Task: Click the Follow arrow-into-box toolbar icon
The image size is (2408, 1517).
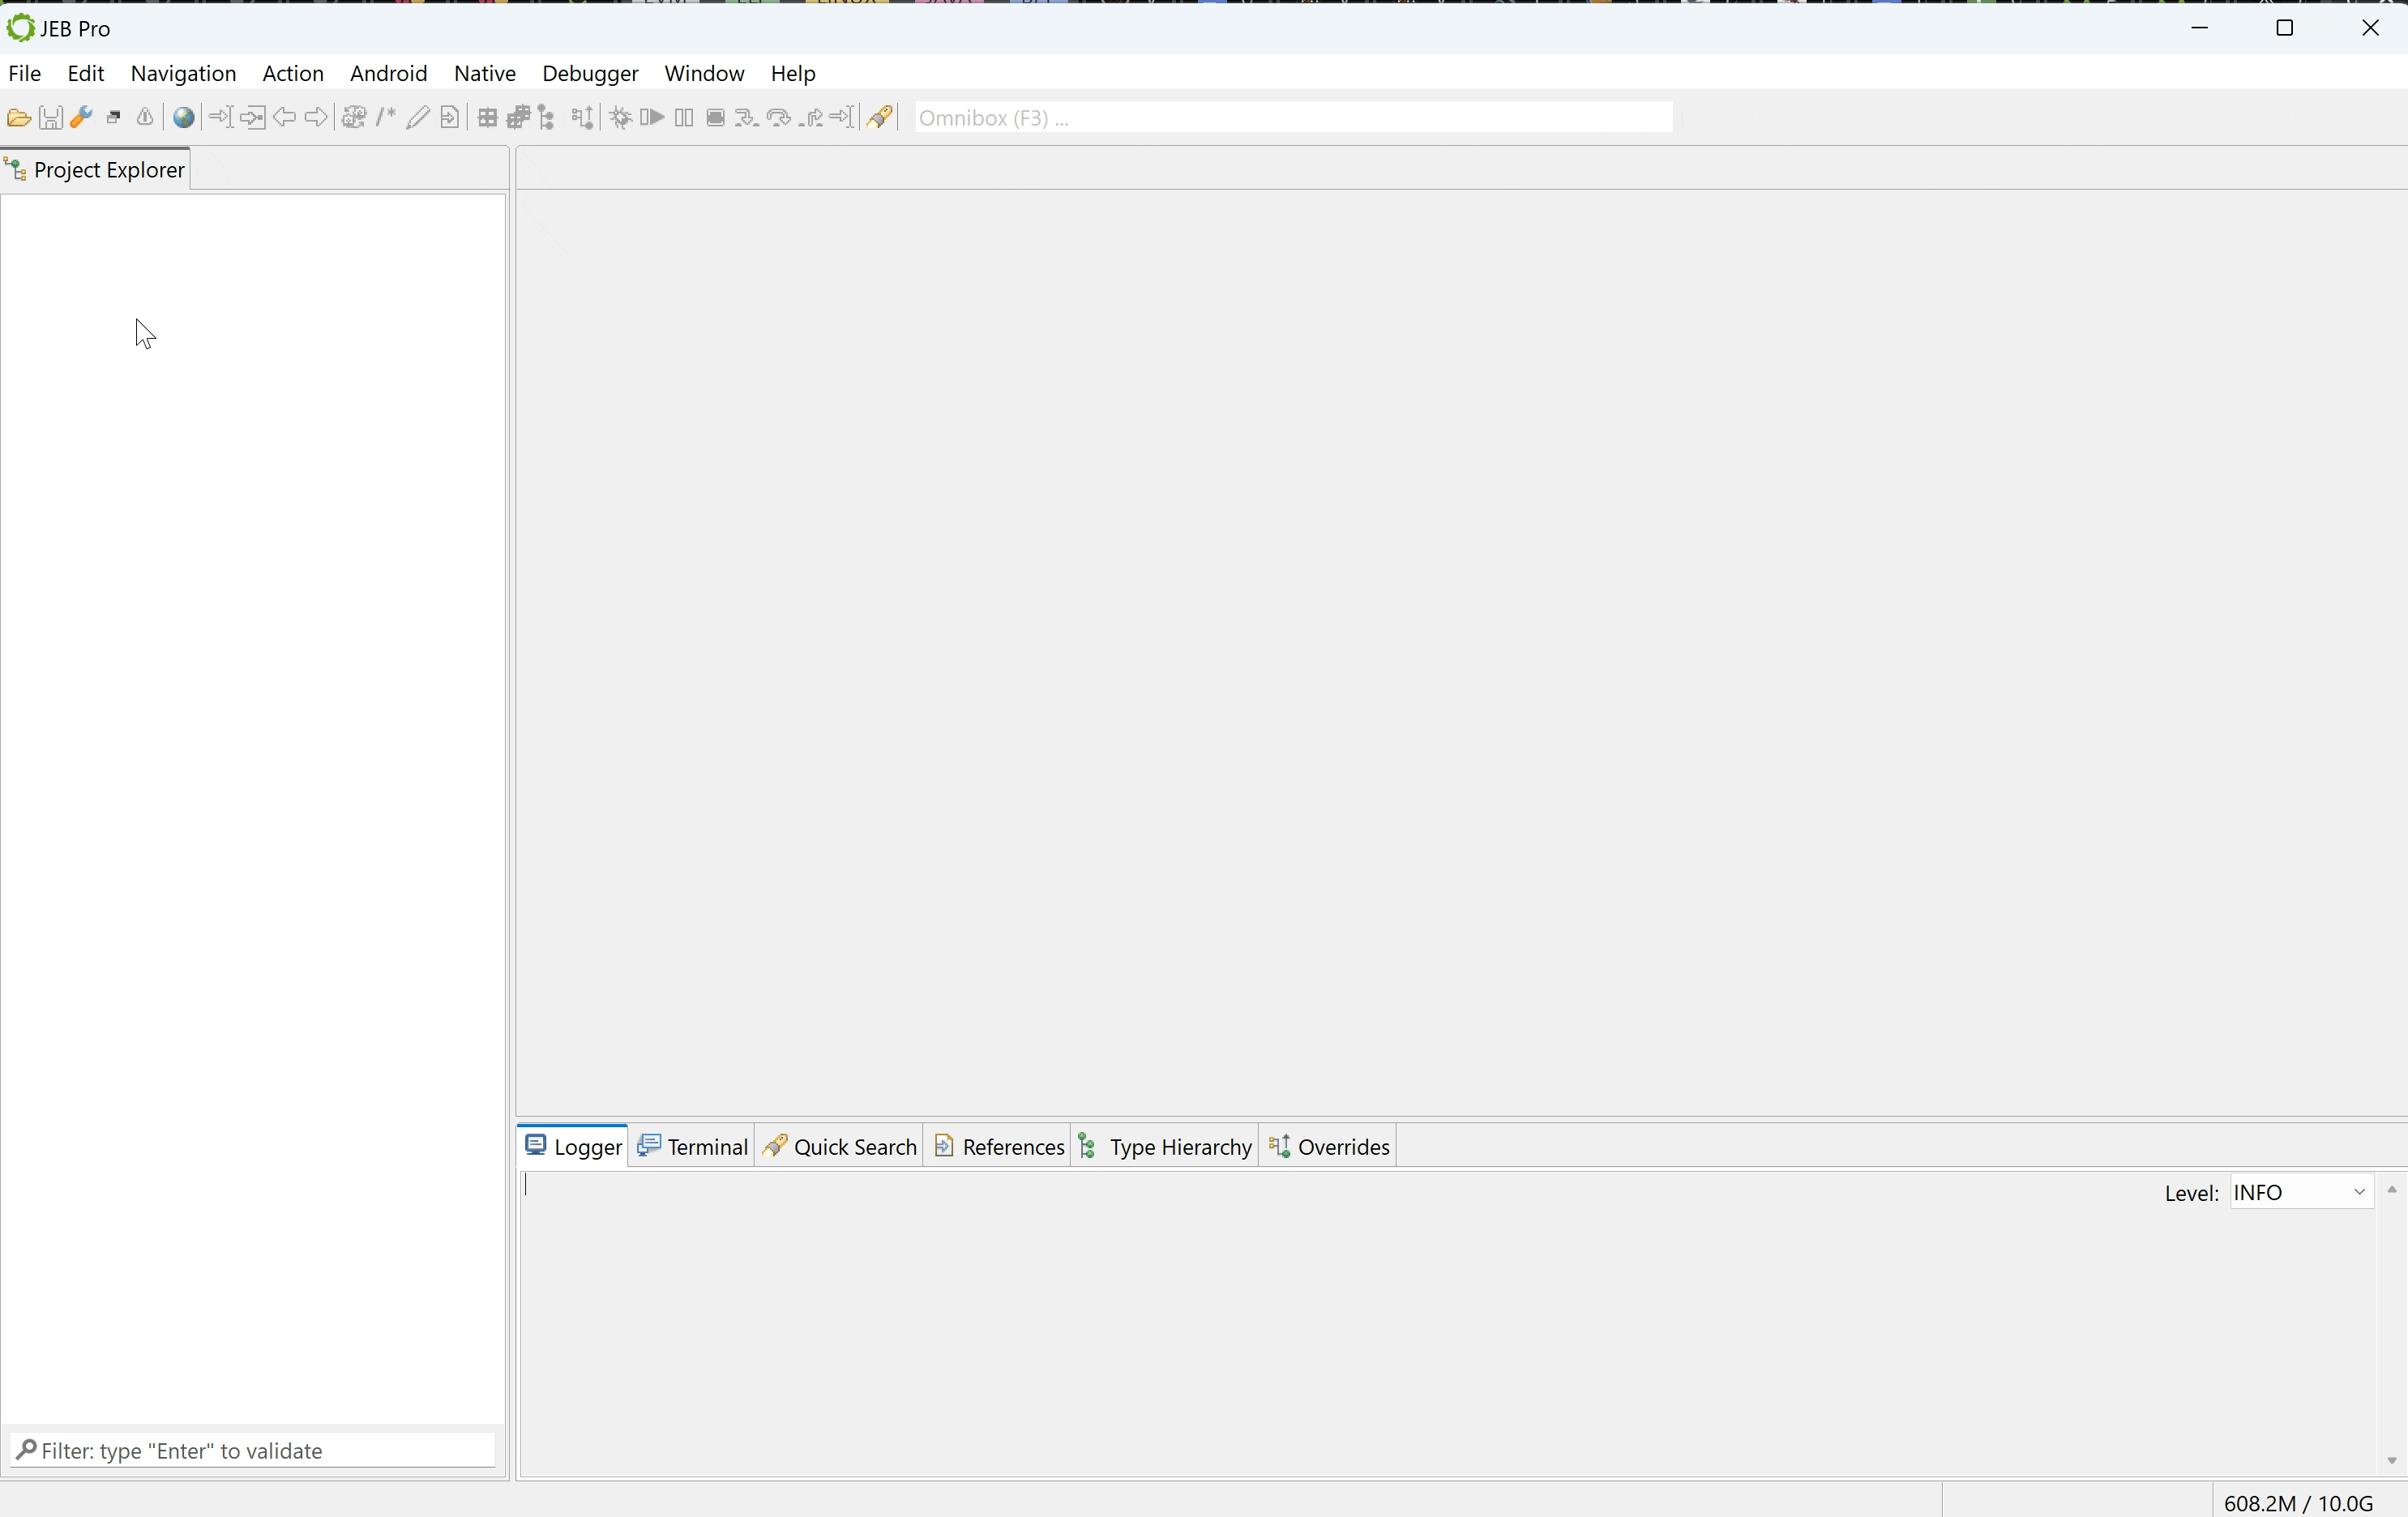Action: pyautogui.click(x=253, y=118)
